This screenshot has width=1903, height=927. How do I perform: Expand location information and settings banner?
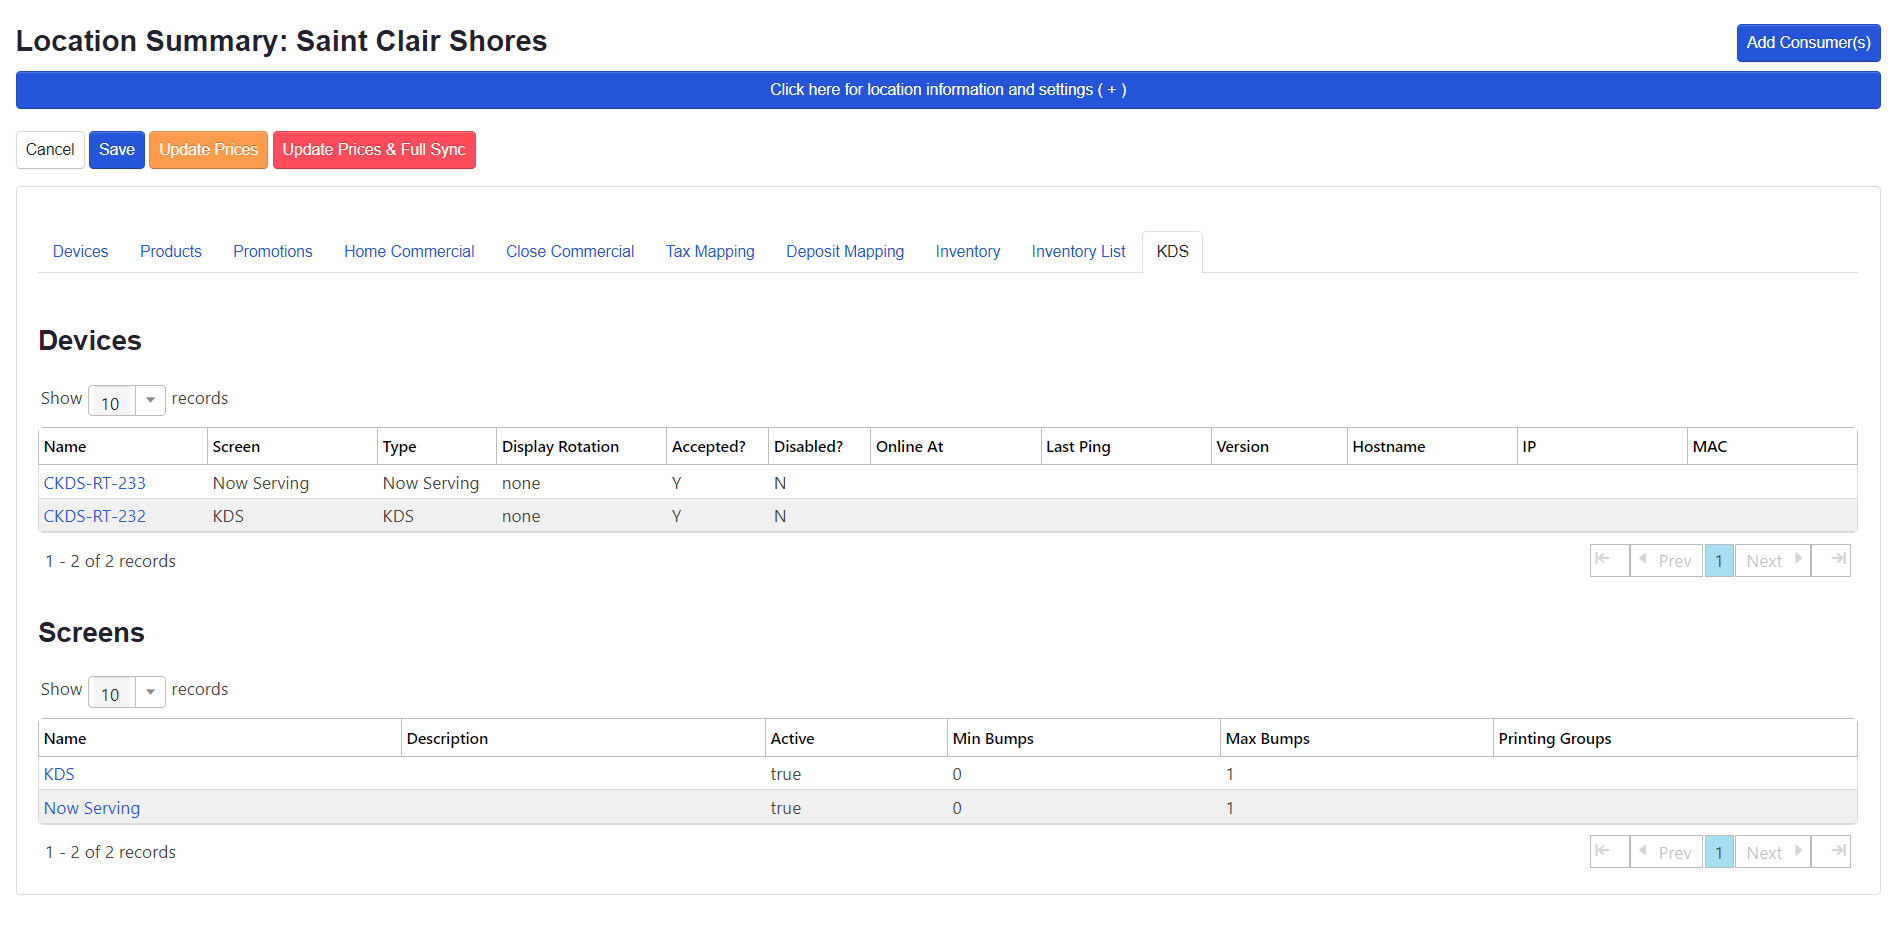tap(948, 89)
